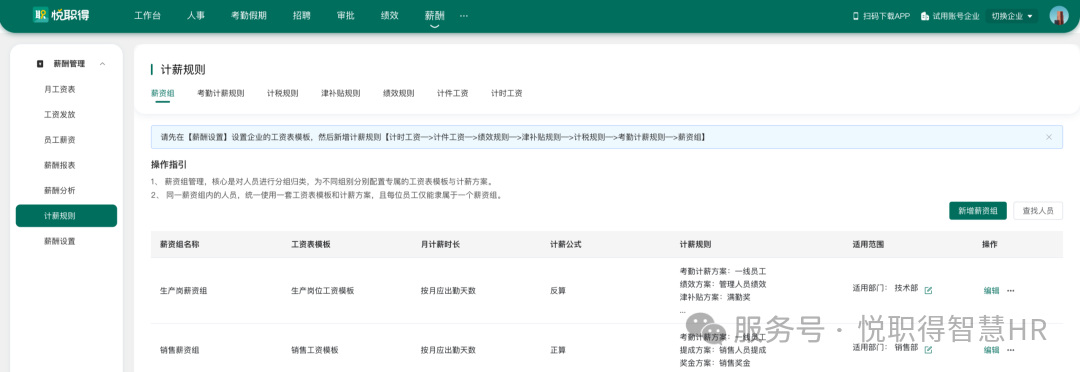Open the 人事 top menu
Image resolution: width=1080 pixels, height=372 pixels.
(x=196, y=15)
